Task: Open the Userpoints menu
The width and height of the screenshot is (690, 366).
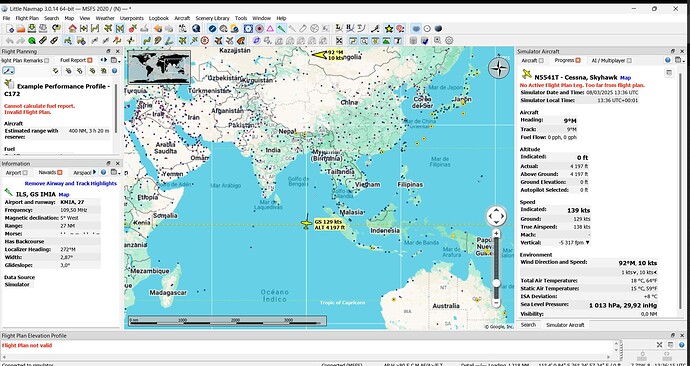Action: click(132, 18)
